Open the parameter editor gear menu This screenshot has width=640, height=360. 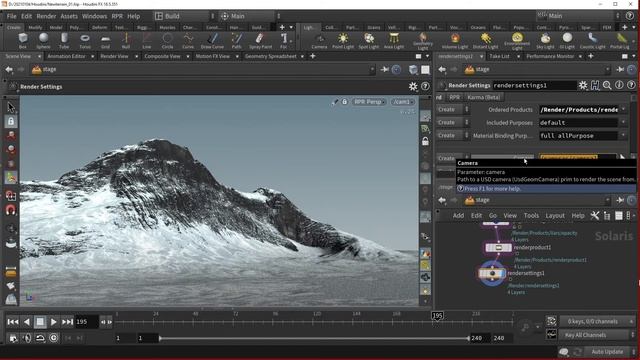tap(583, 85)
